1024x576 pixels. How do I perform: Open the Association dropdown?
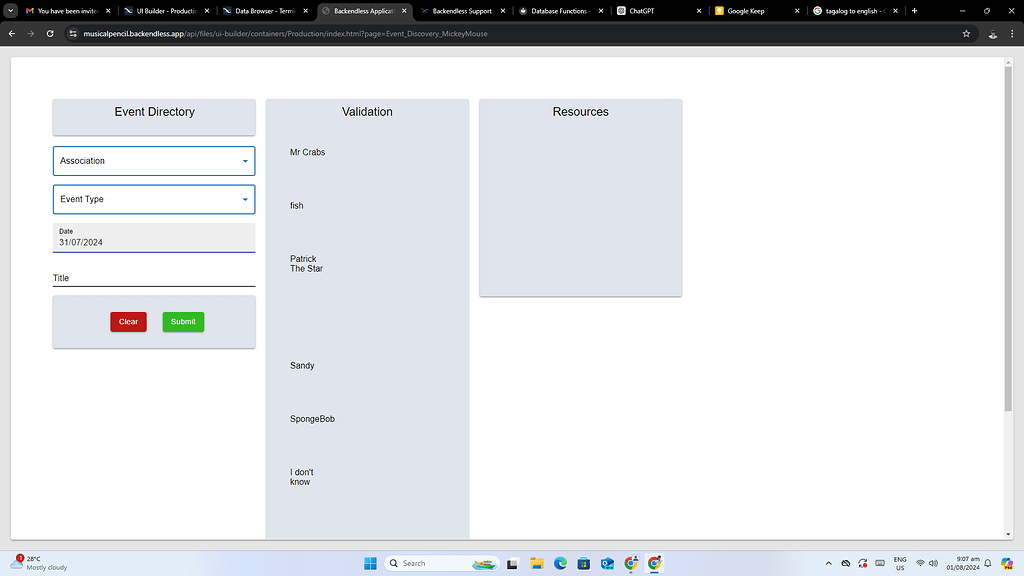point(154,161)
